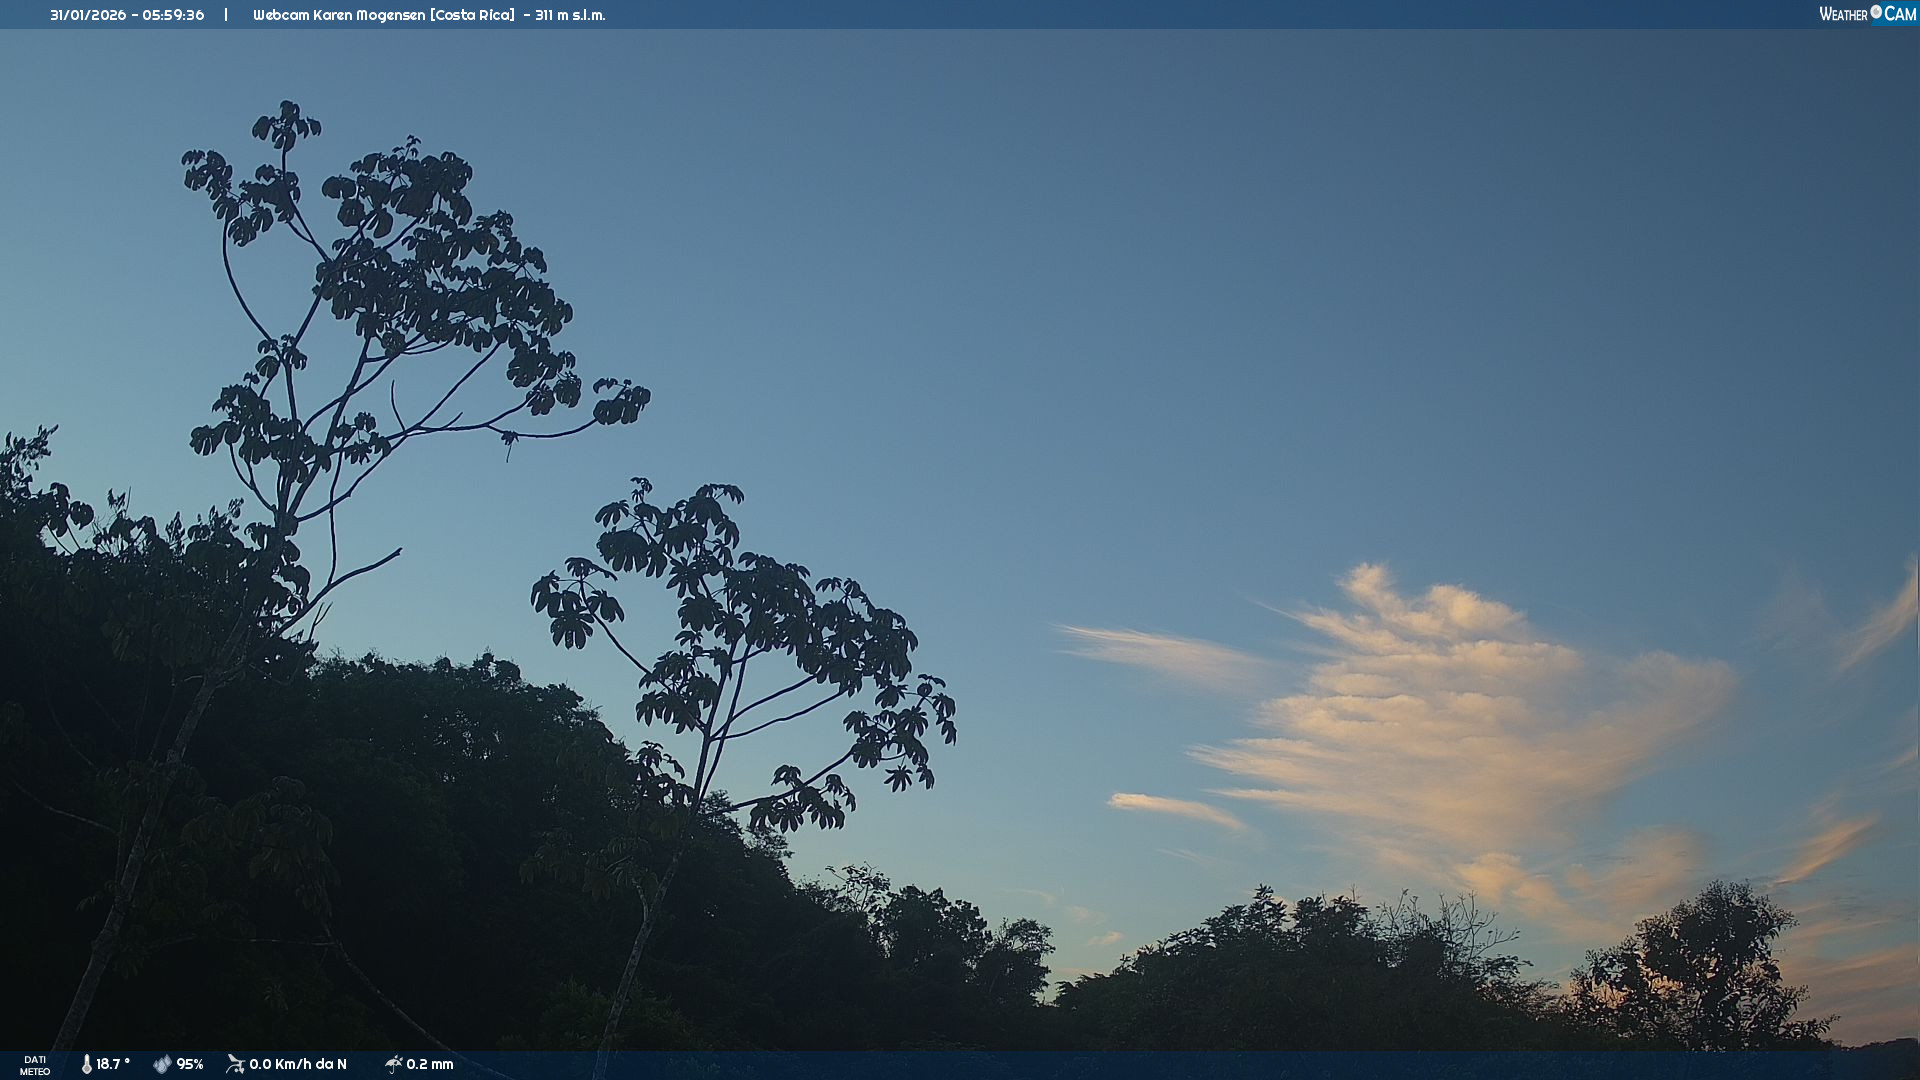Click the vertical separator after the timestamp
Viewport: 1920px width, 1080px height.
(x=226, y=15)
